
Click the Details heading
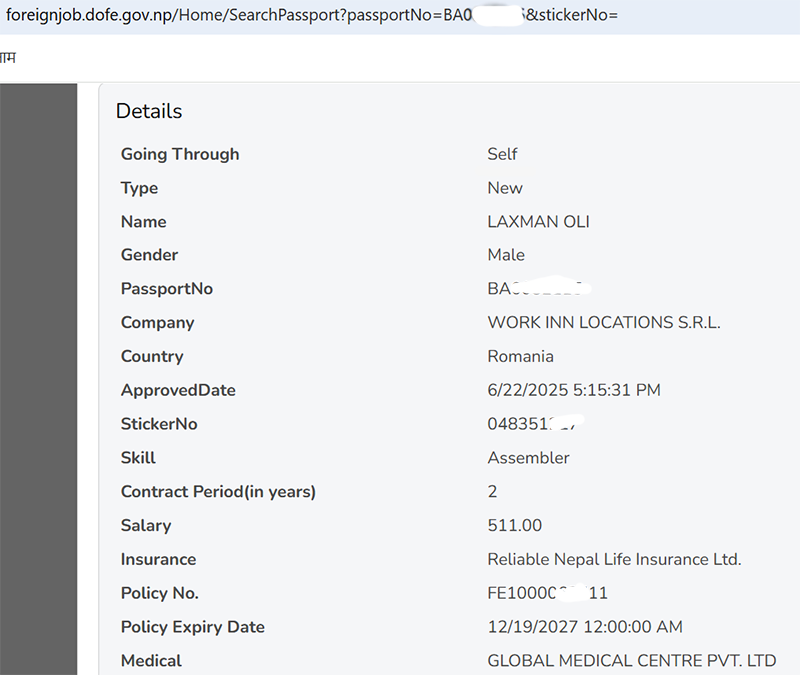[149, 111]
